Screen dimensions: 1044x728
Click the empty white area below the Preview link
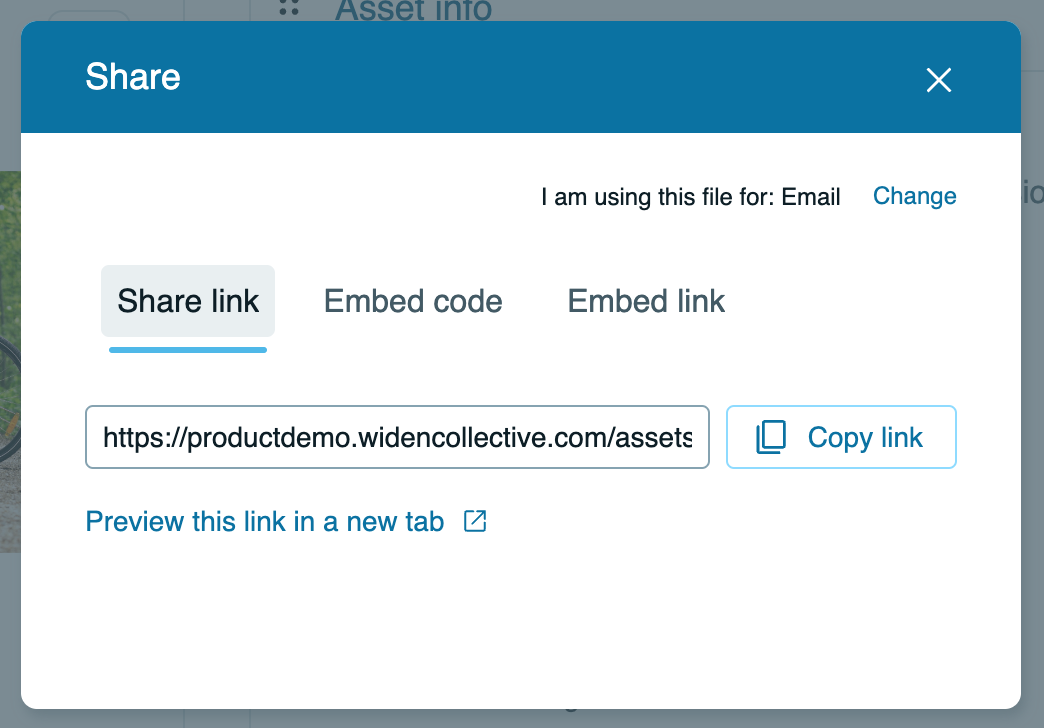520,620
